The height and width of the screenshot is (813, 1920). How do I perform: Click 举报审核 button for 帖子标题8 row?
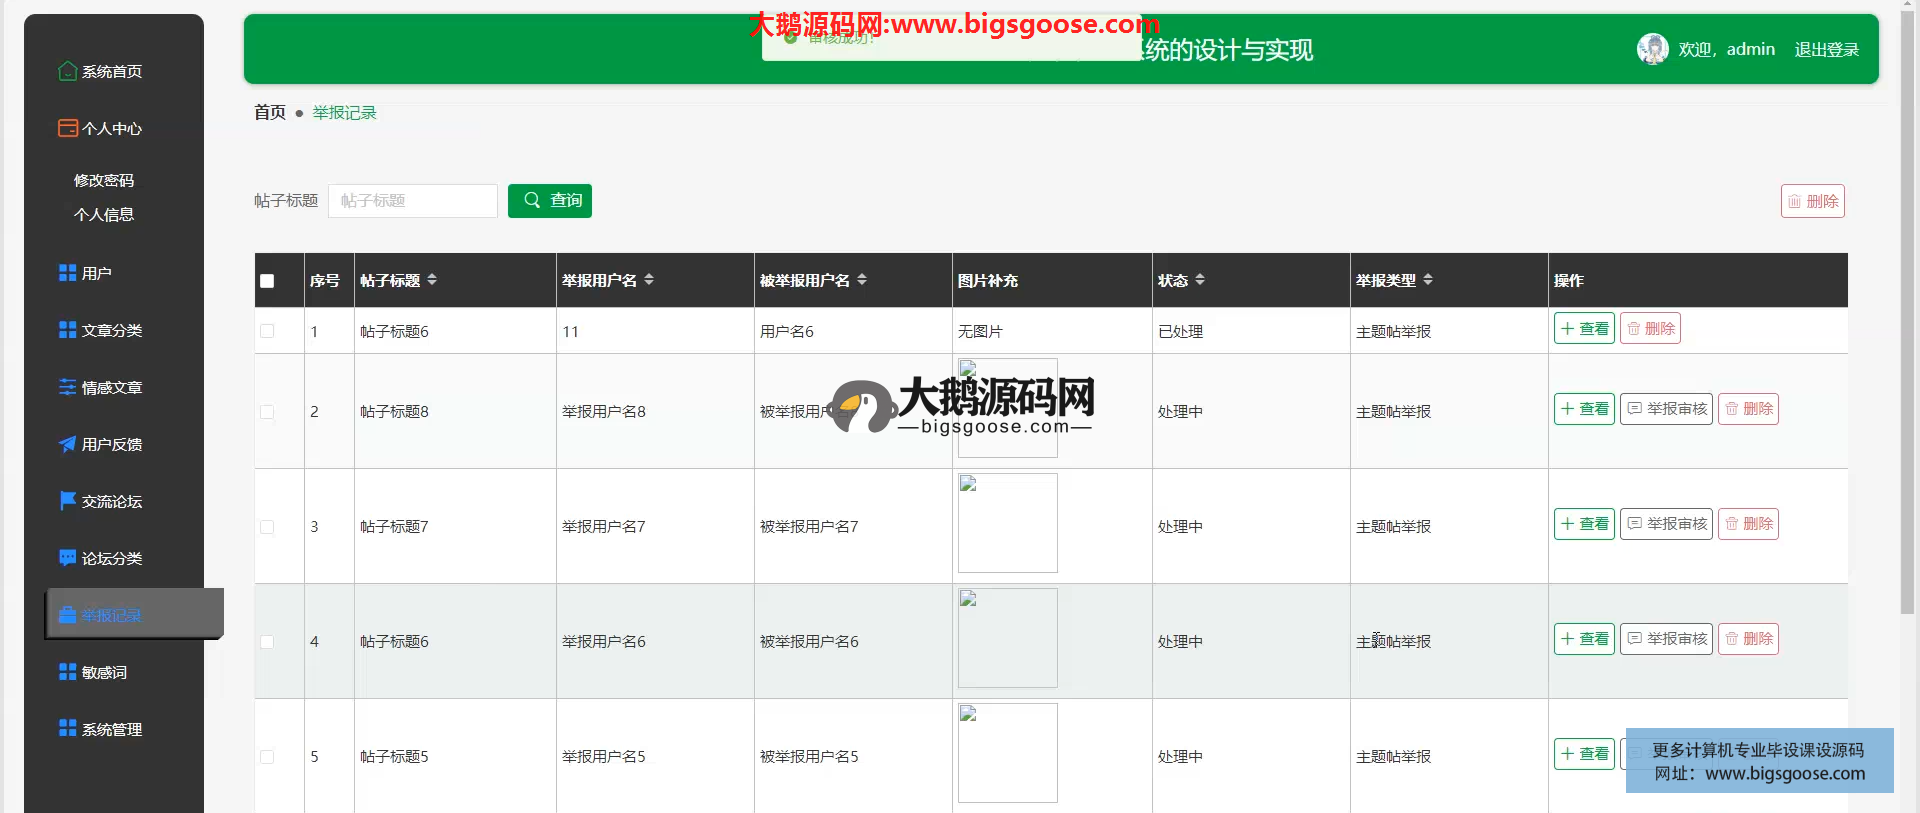pyautogui.click(x=1666, y=409)
